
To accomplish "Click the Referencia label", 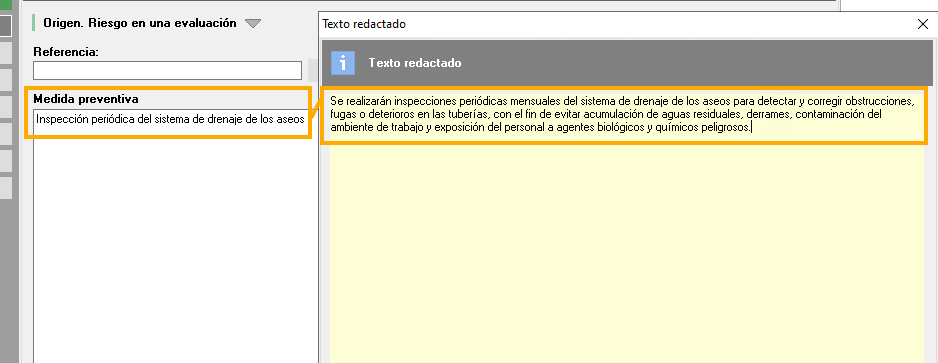I will pyautogui.click(x=66, y=51).
